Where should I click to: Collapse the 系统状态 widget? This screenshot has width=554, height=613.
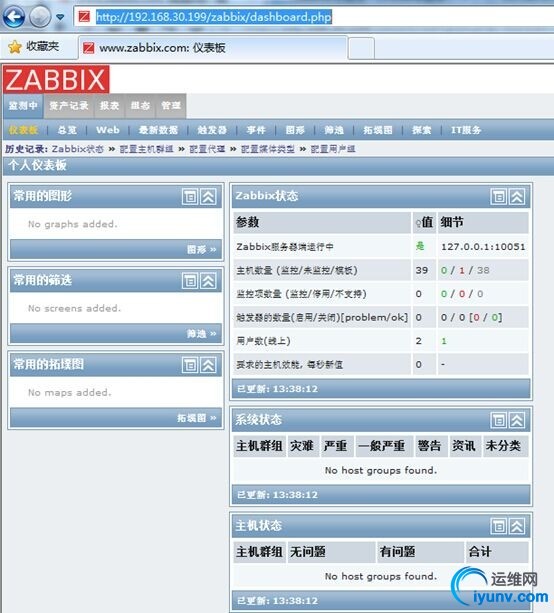[x=517, y=420]
